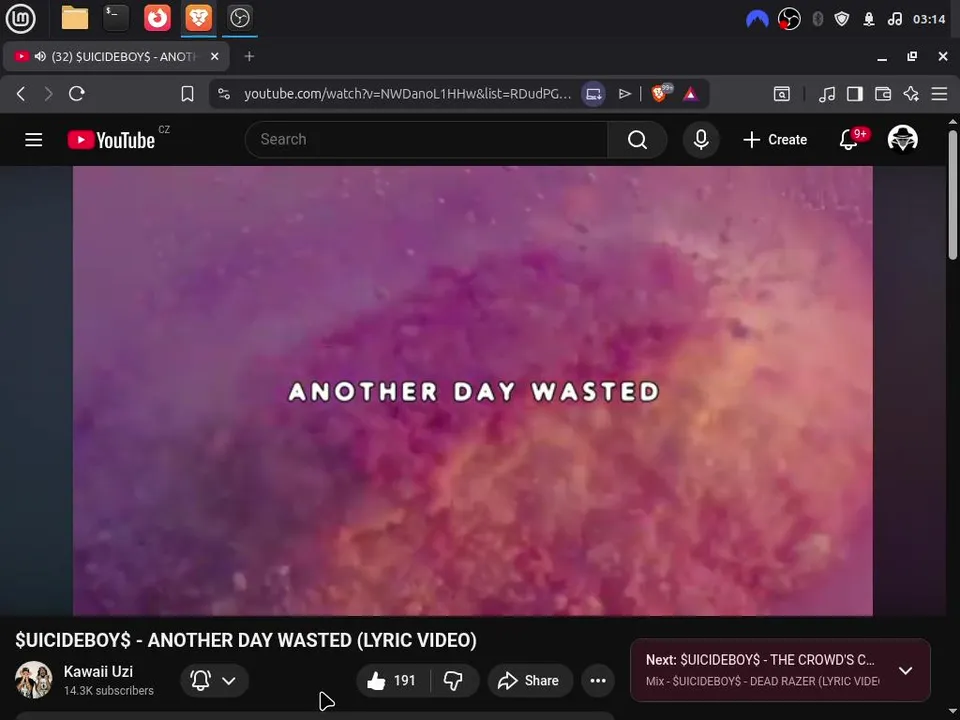Screen dimensions: 960x720
Task: Click the send/share arrow icon in address bar
Action: [x=624, y=94]
